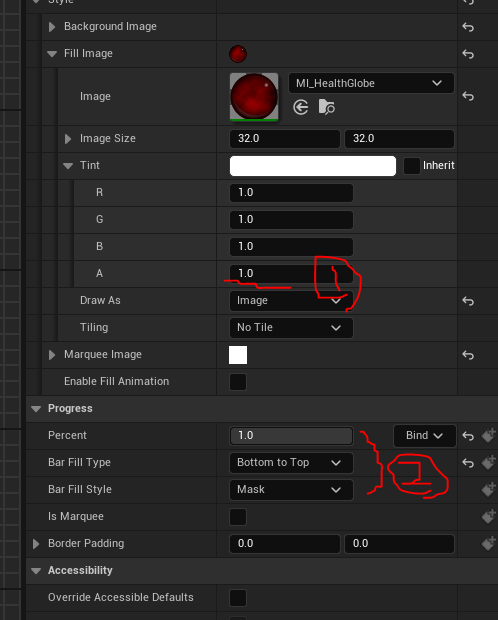Screen dimensions: 498x620
Task: Click the Tint B value field
Action: click(x=291, y=247)
